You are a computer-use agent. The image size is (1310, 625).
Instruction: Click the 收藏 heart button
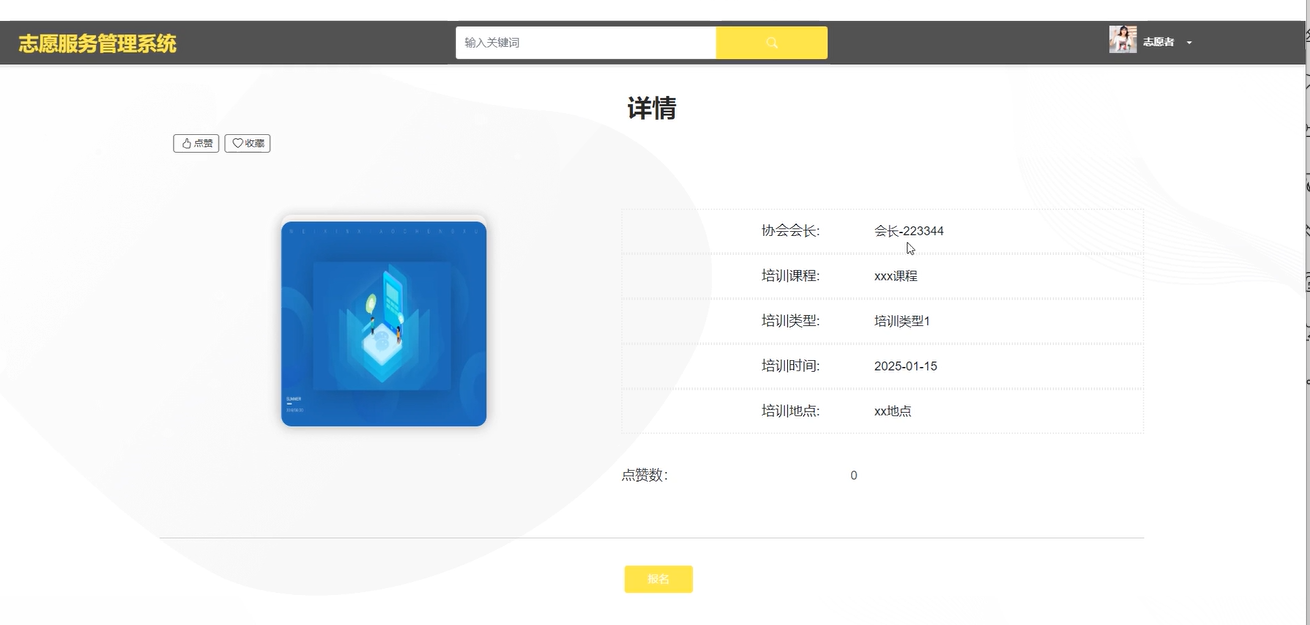[247, 143]
